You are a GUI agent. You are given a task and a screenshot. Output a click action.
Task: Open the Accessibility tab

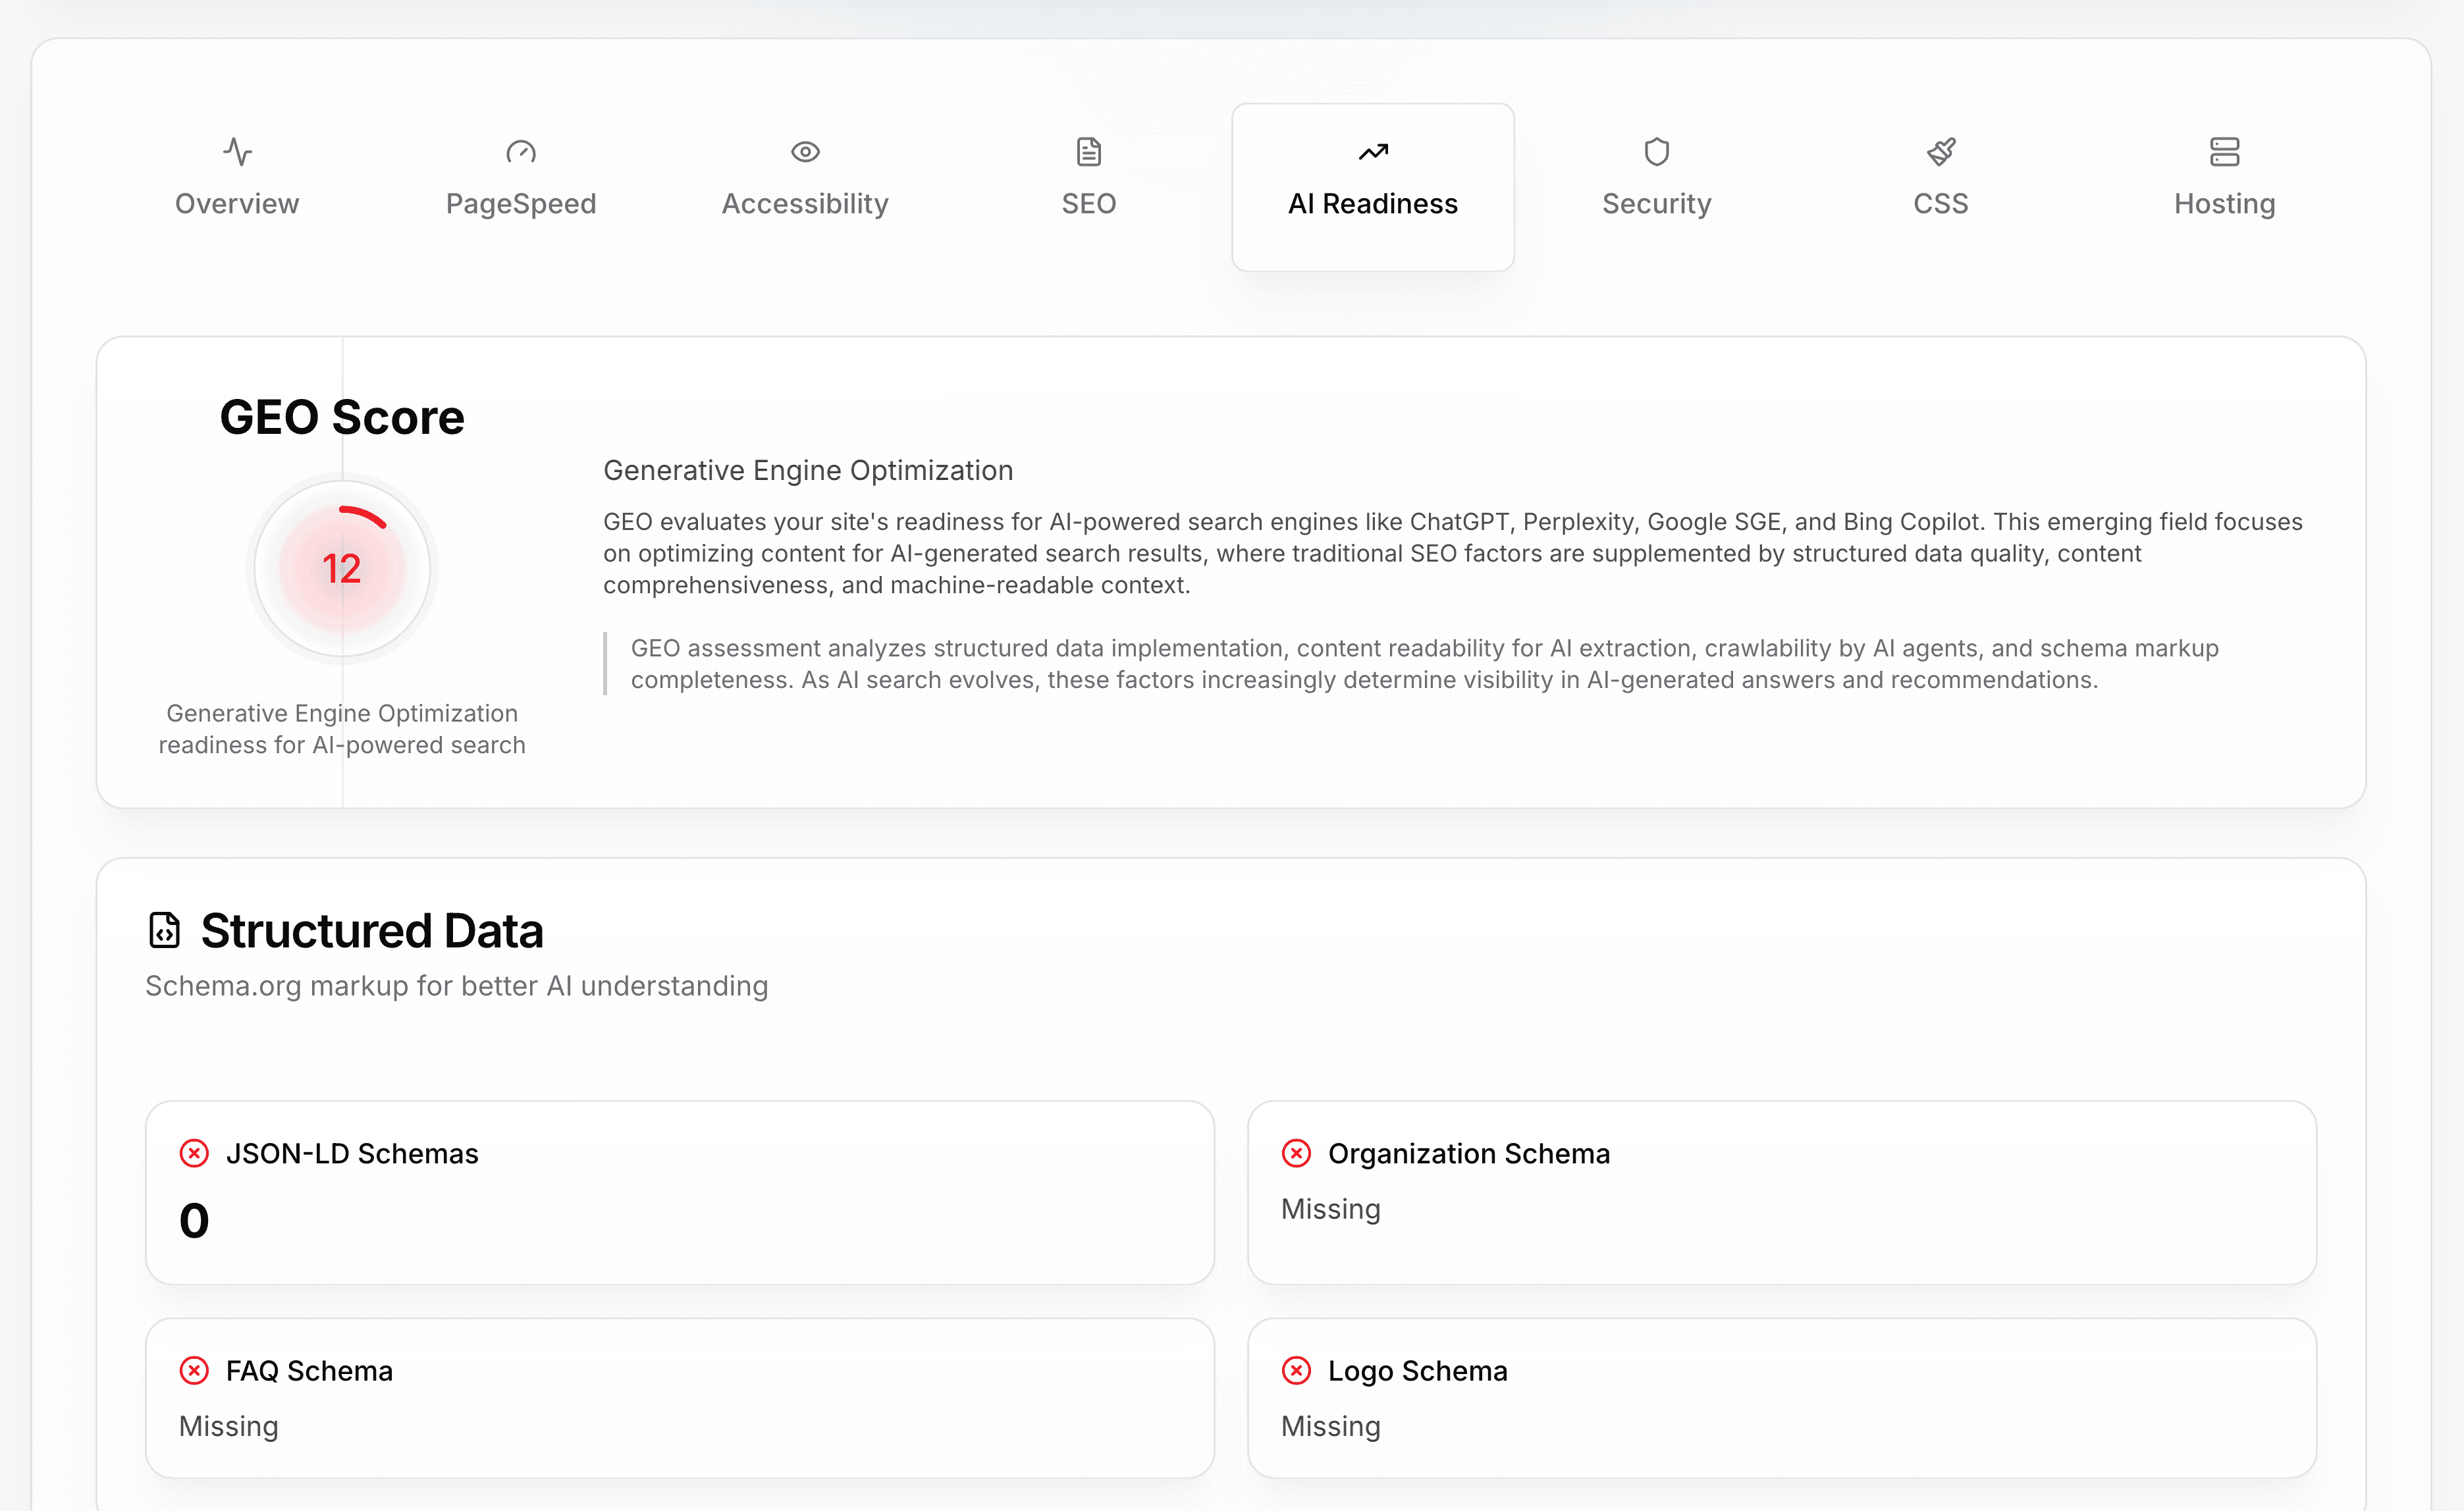805,187
